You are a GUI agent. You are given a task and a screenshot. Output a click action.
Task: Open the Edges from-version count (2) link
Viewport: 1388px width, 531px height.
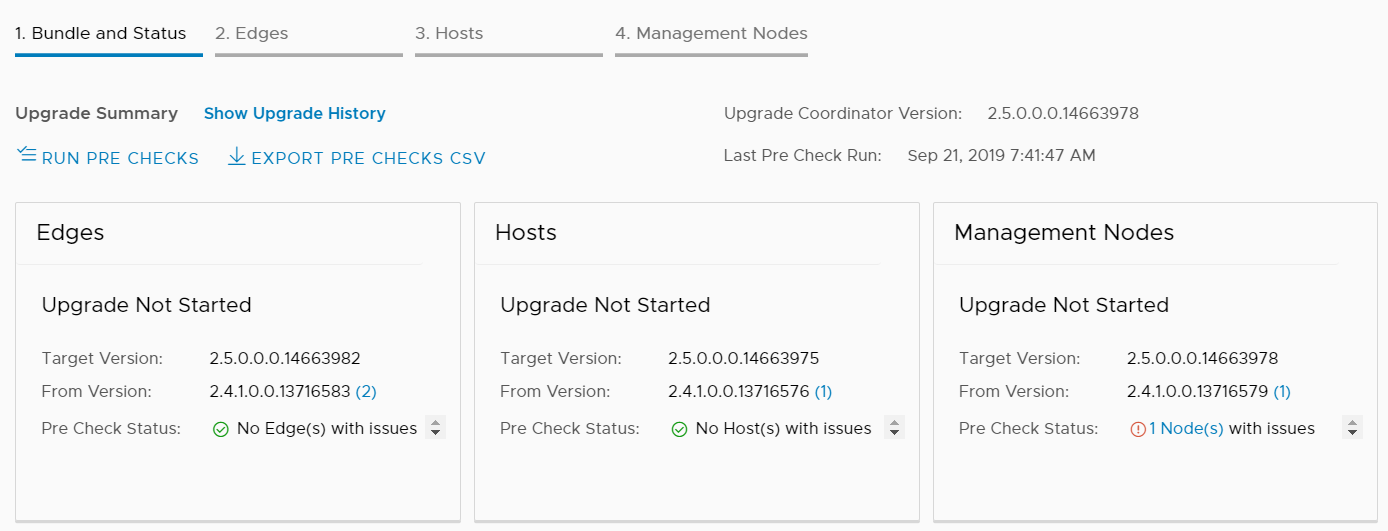coord(366,391)
